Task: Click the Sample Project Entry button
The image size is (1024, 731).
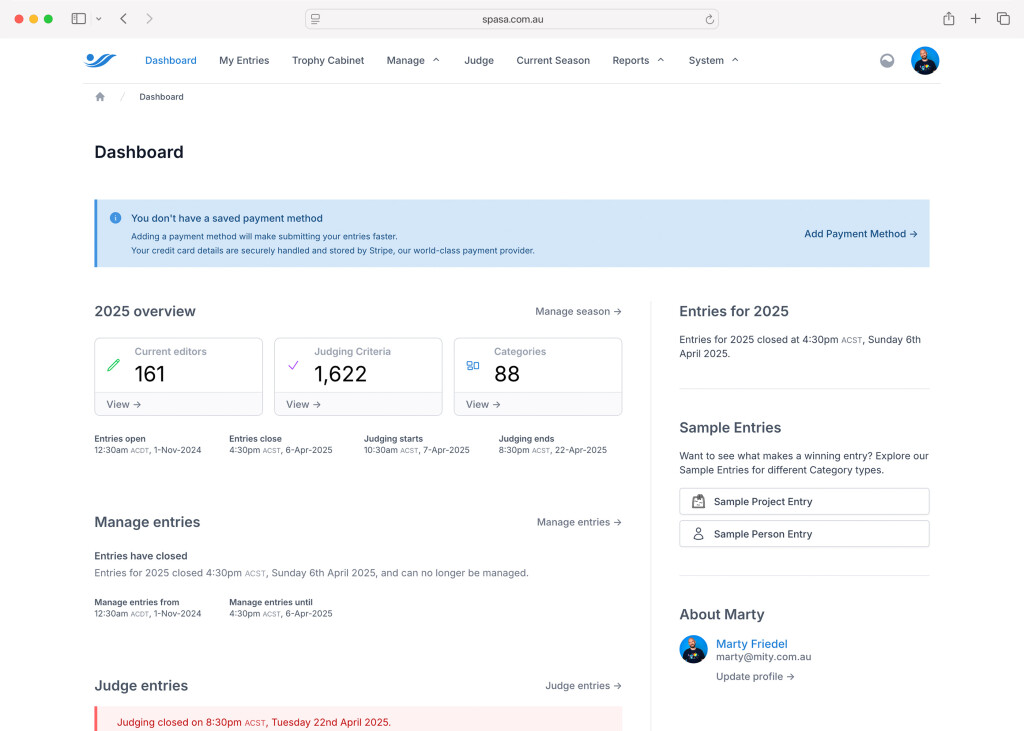Action: (804, 502)
